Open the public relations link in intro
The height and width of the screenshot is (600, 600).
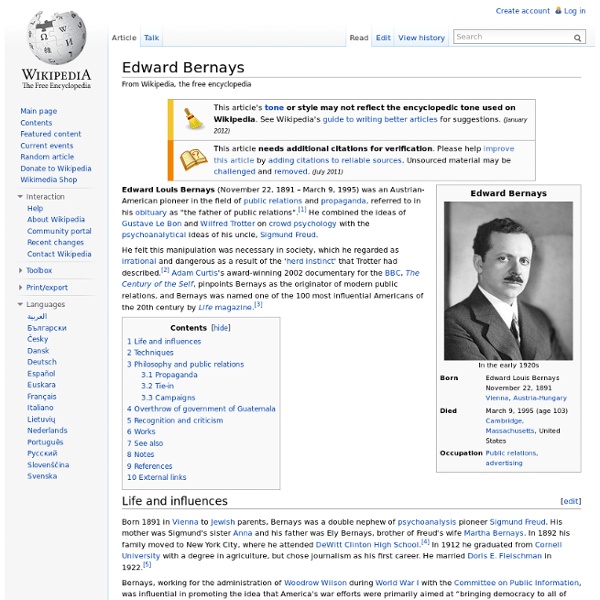click(x=272, y=201)
